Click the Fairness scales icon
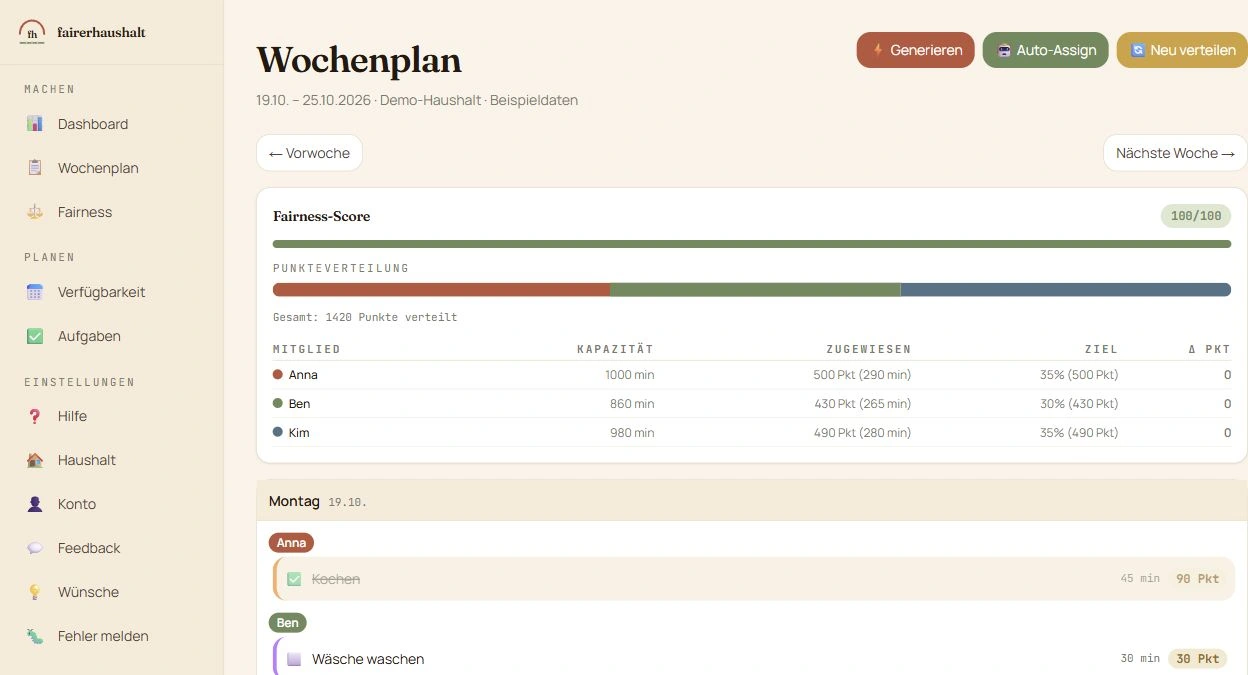The height and width of the screenshot is (675, 1248). point(35,212)
